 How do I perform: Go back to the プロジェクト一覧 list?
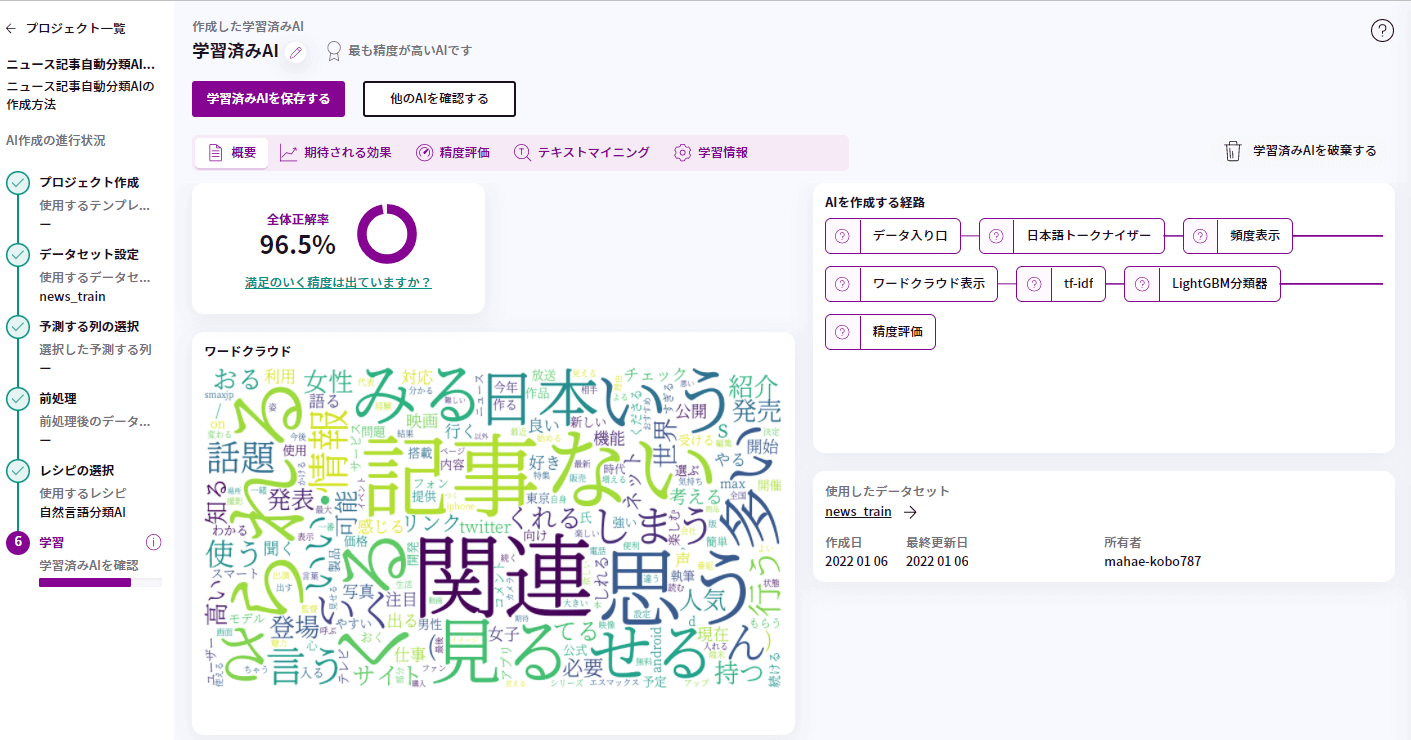tap(66, 29)
